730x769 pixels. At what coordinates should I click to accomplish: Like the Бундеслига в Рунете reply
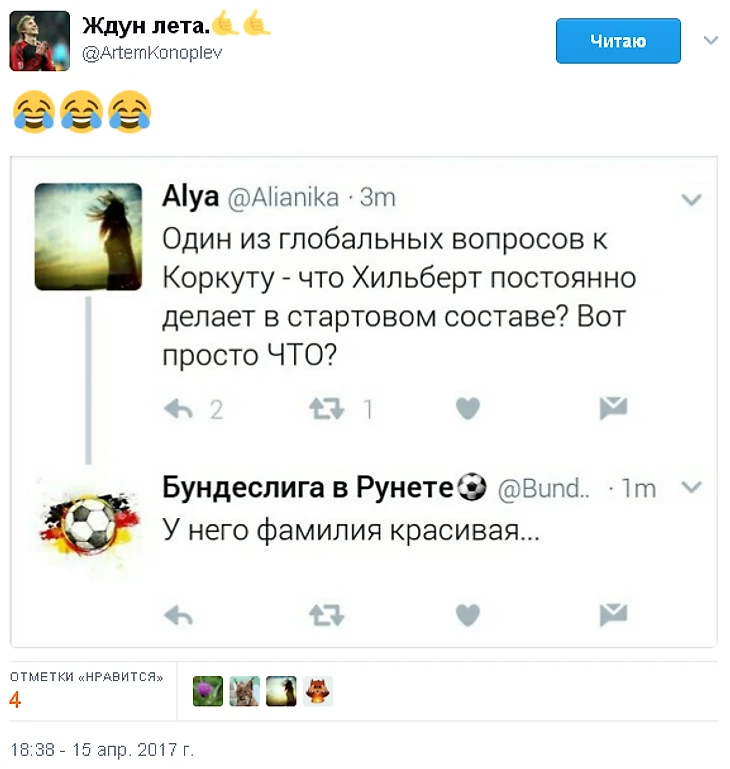coord(468,615)
